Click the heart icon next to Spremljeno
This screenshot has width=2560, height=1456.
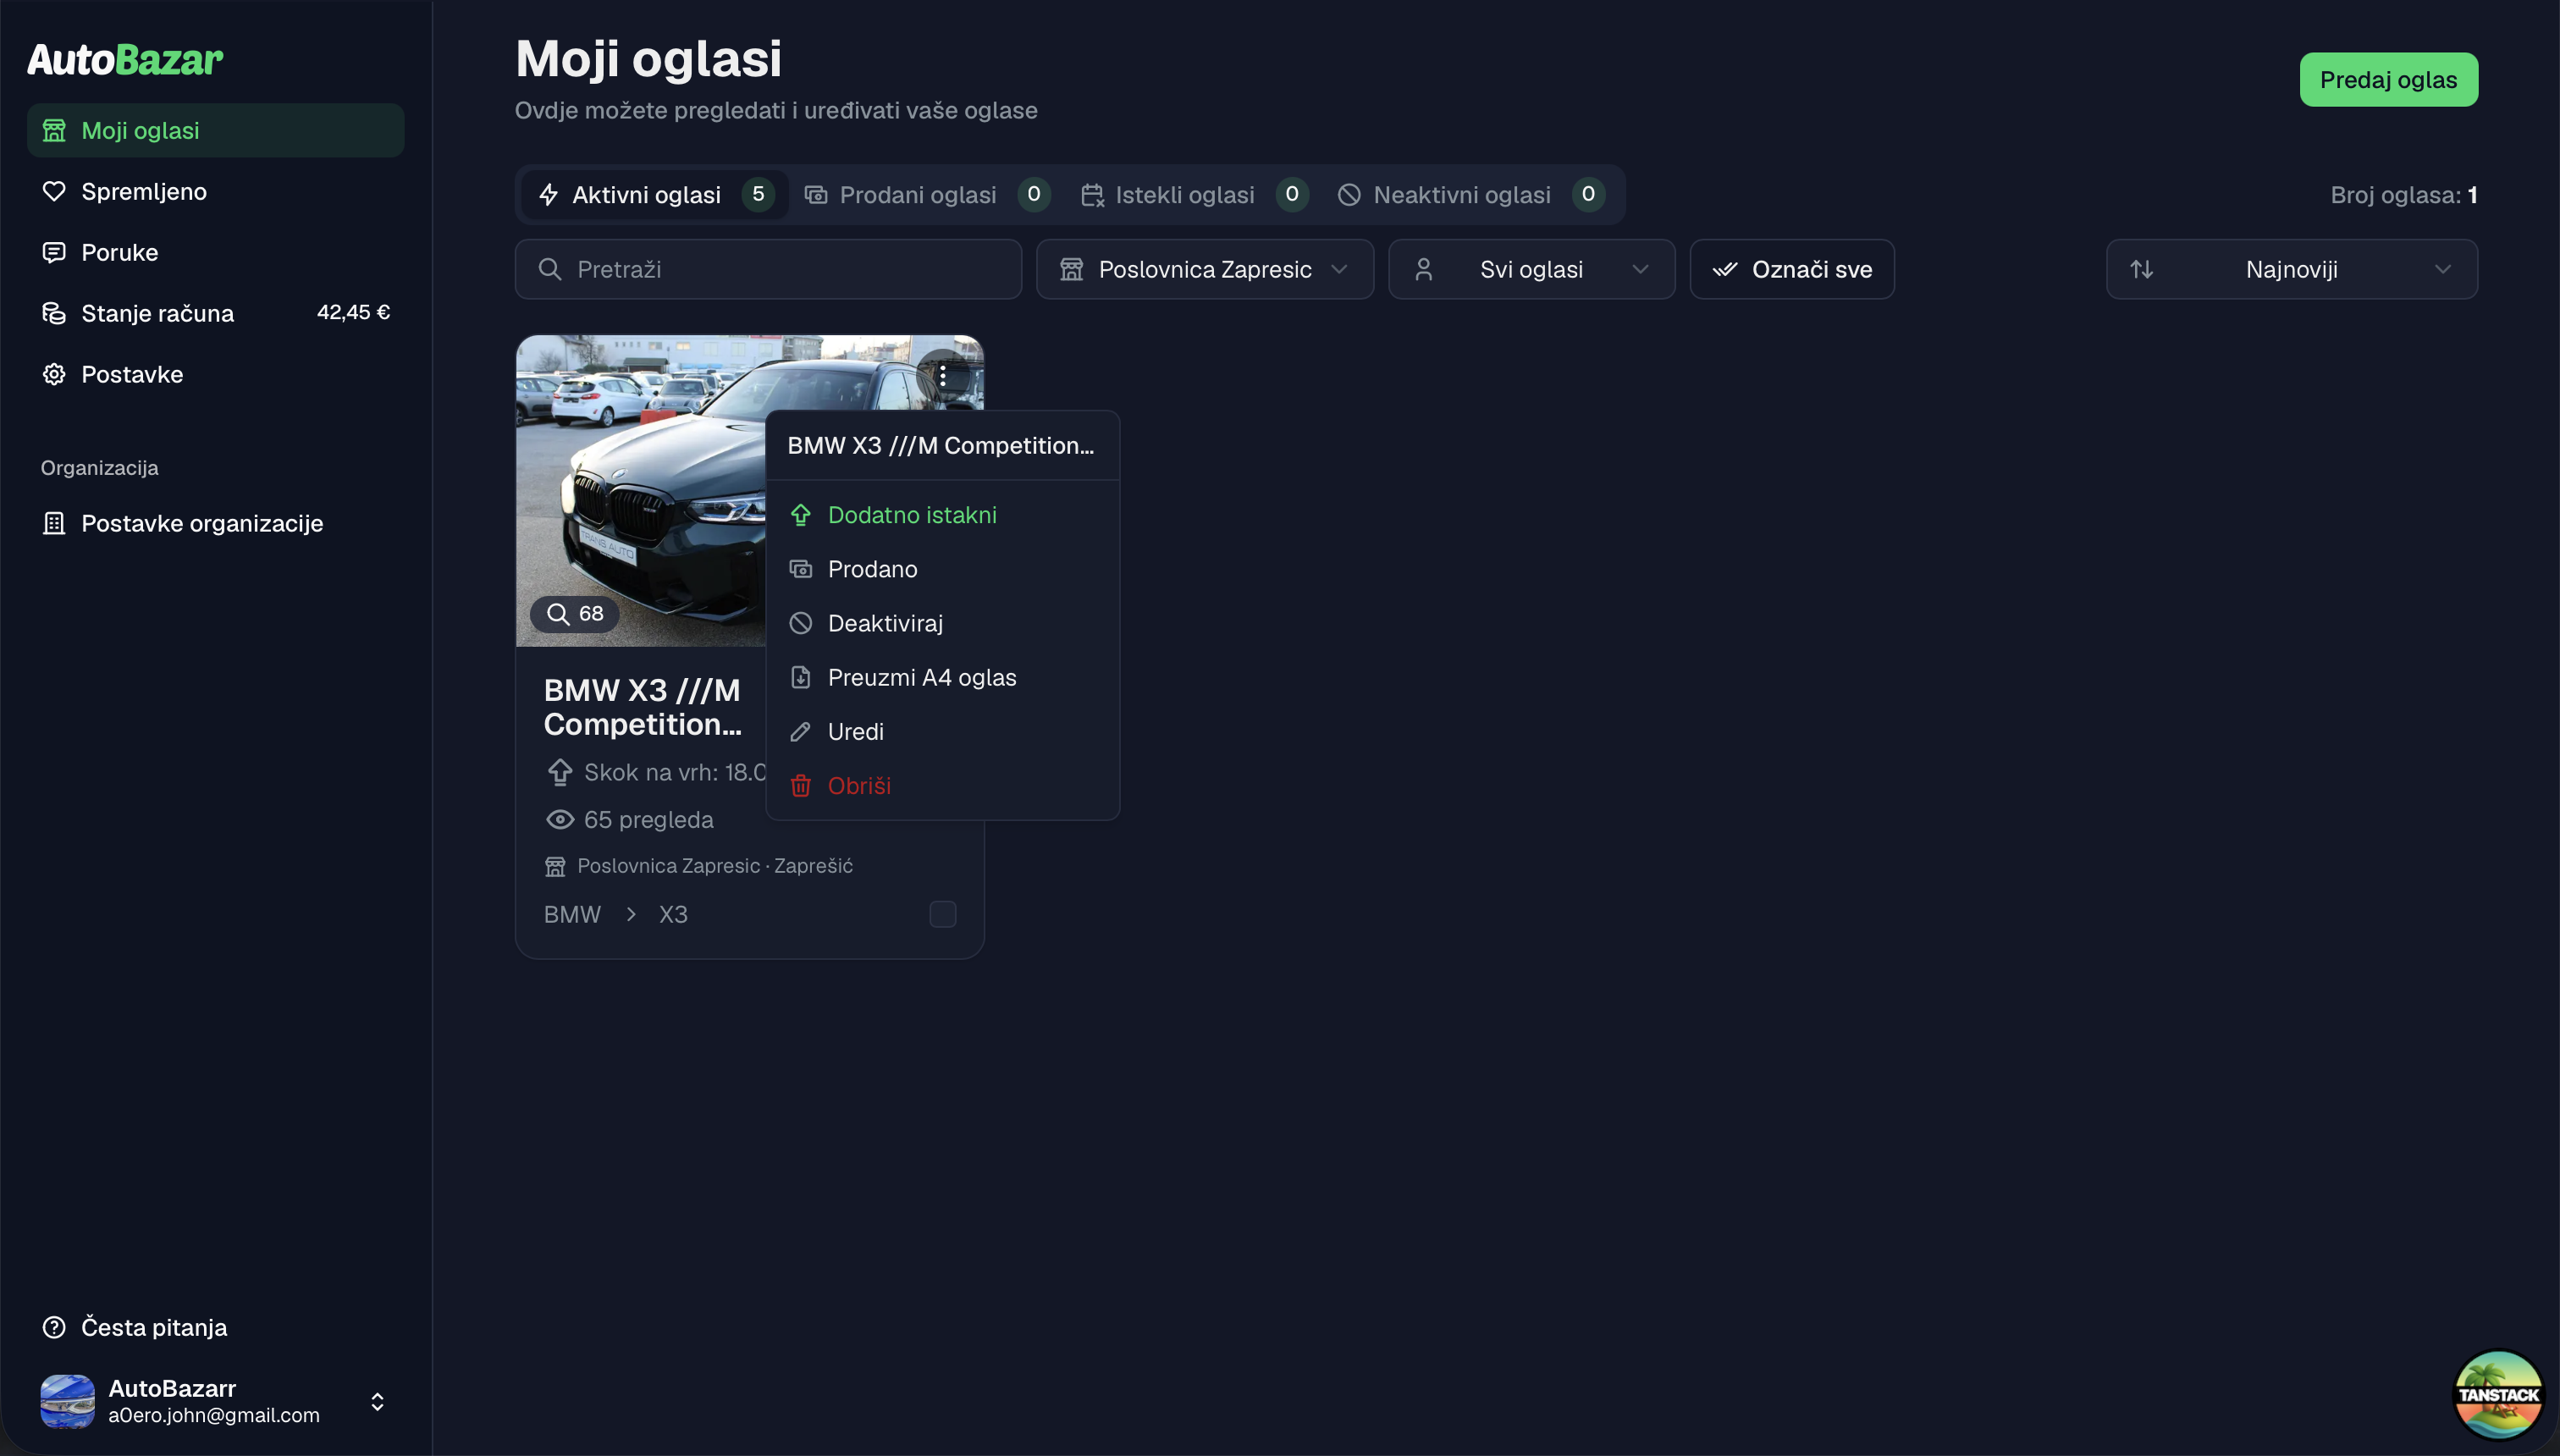(54, 191)
